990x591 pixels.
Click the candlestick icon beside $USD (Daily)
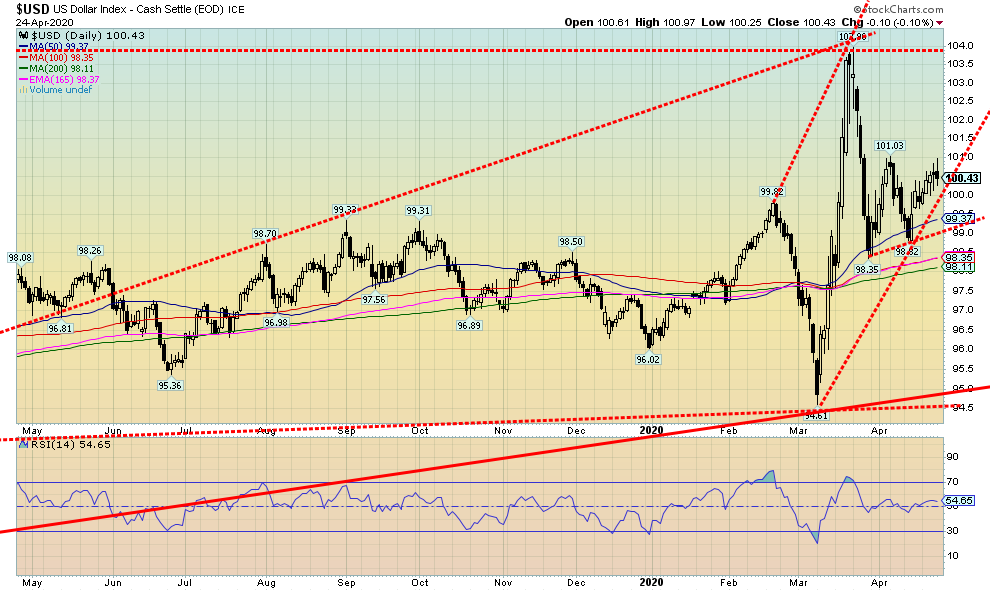[x=22, y=35]
